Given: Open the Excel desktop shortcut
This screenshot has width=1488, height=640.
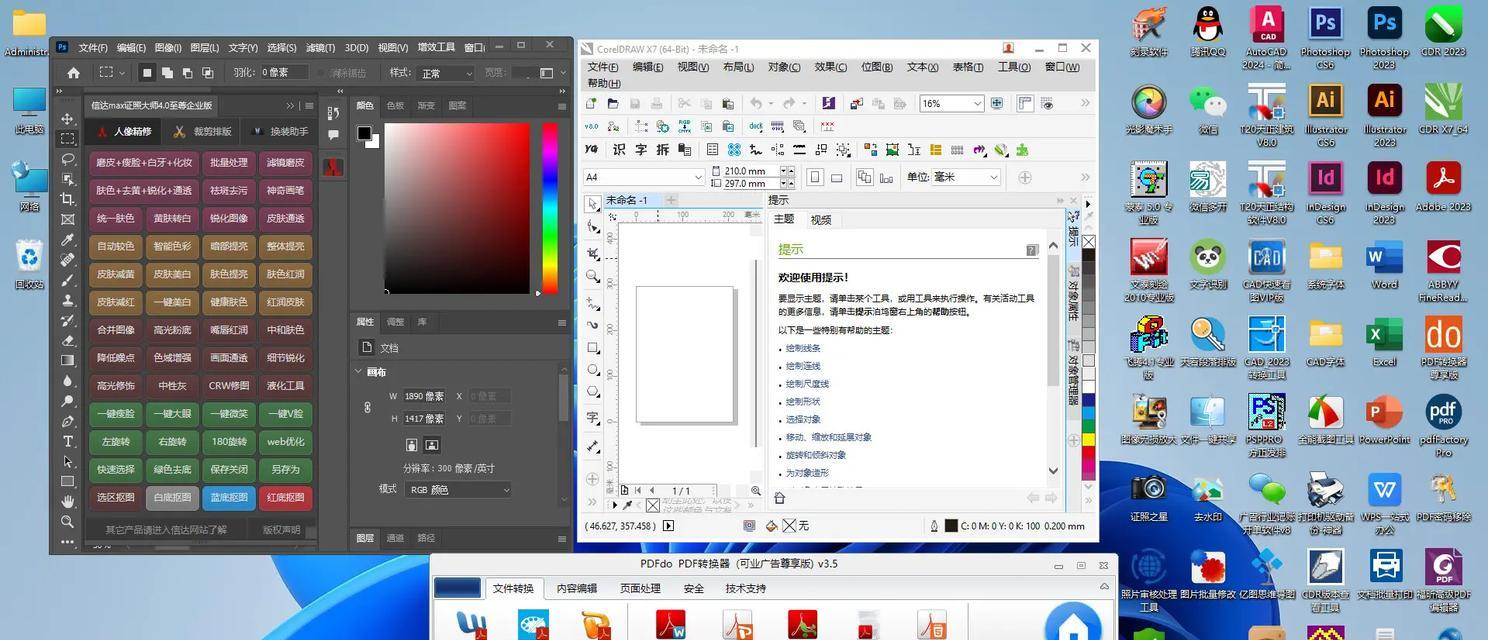Looking at the screenshot, I should pos(1384,343).
